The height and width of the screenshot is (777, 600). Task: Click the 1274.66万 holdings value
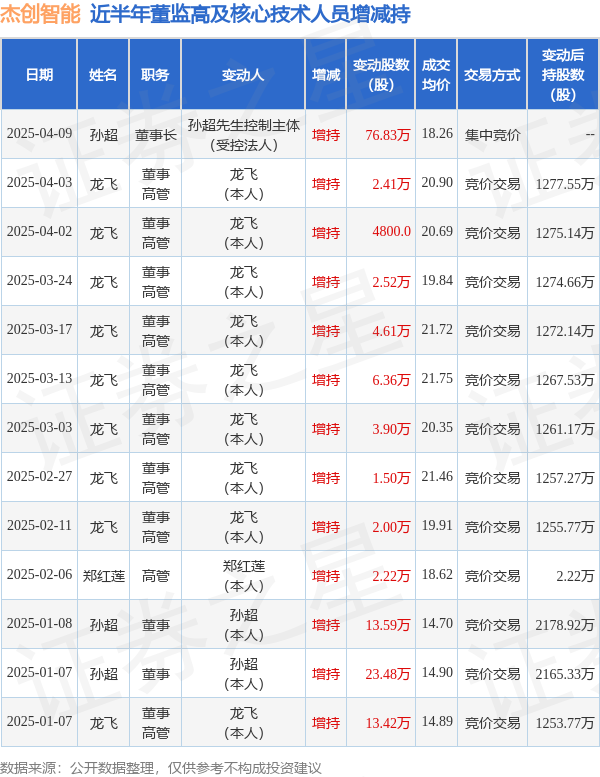coord(564,282)
